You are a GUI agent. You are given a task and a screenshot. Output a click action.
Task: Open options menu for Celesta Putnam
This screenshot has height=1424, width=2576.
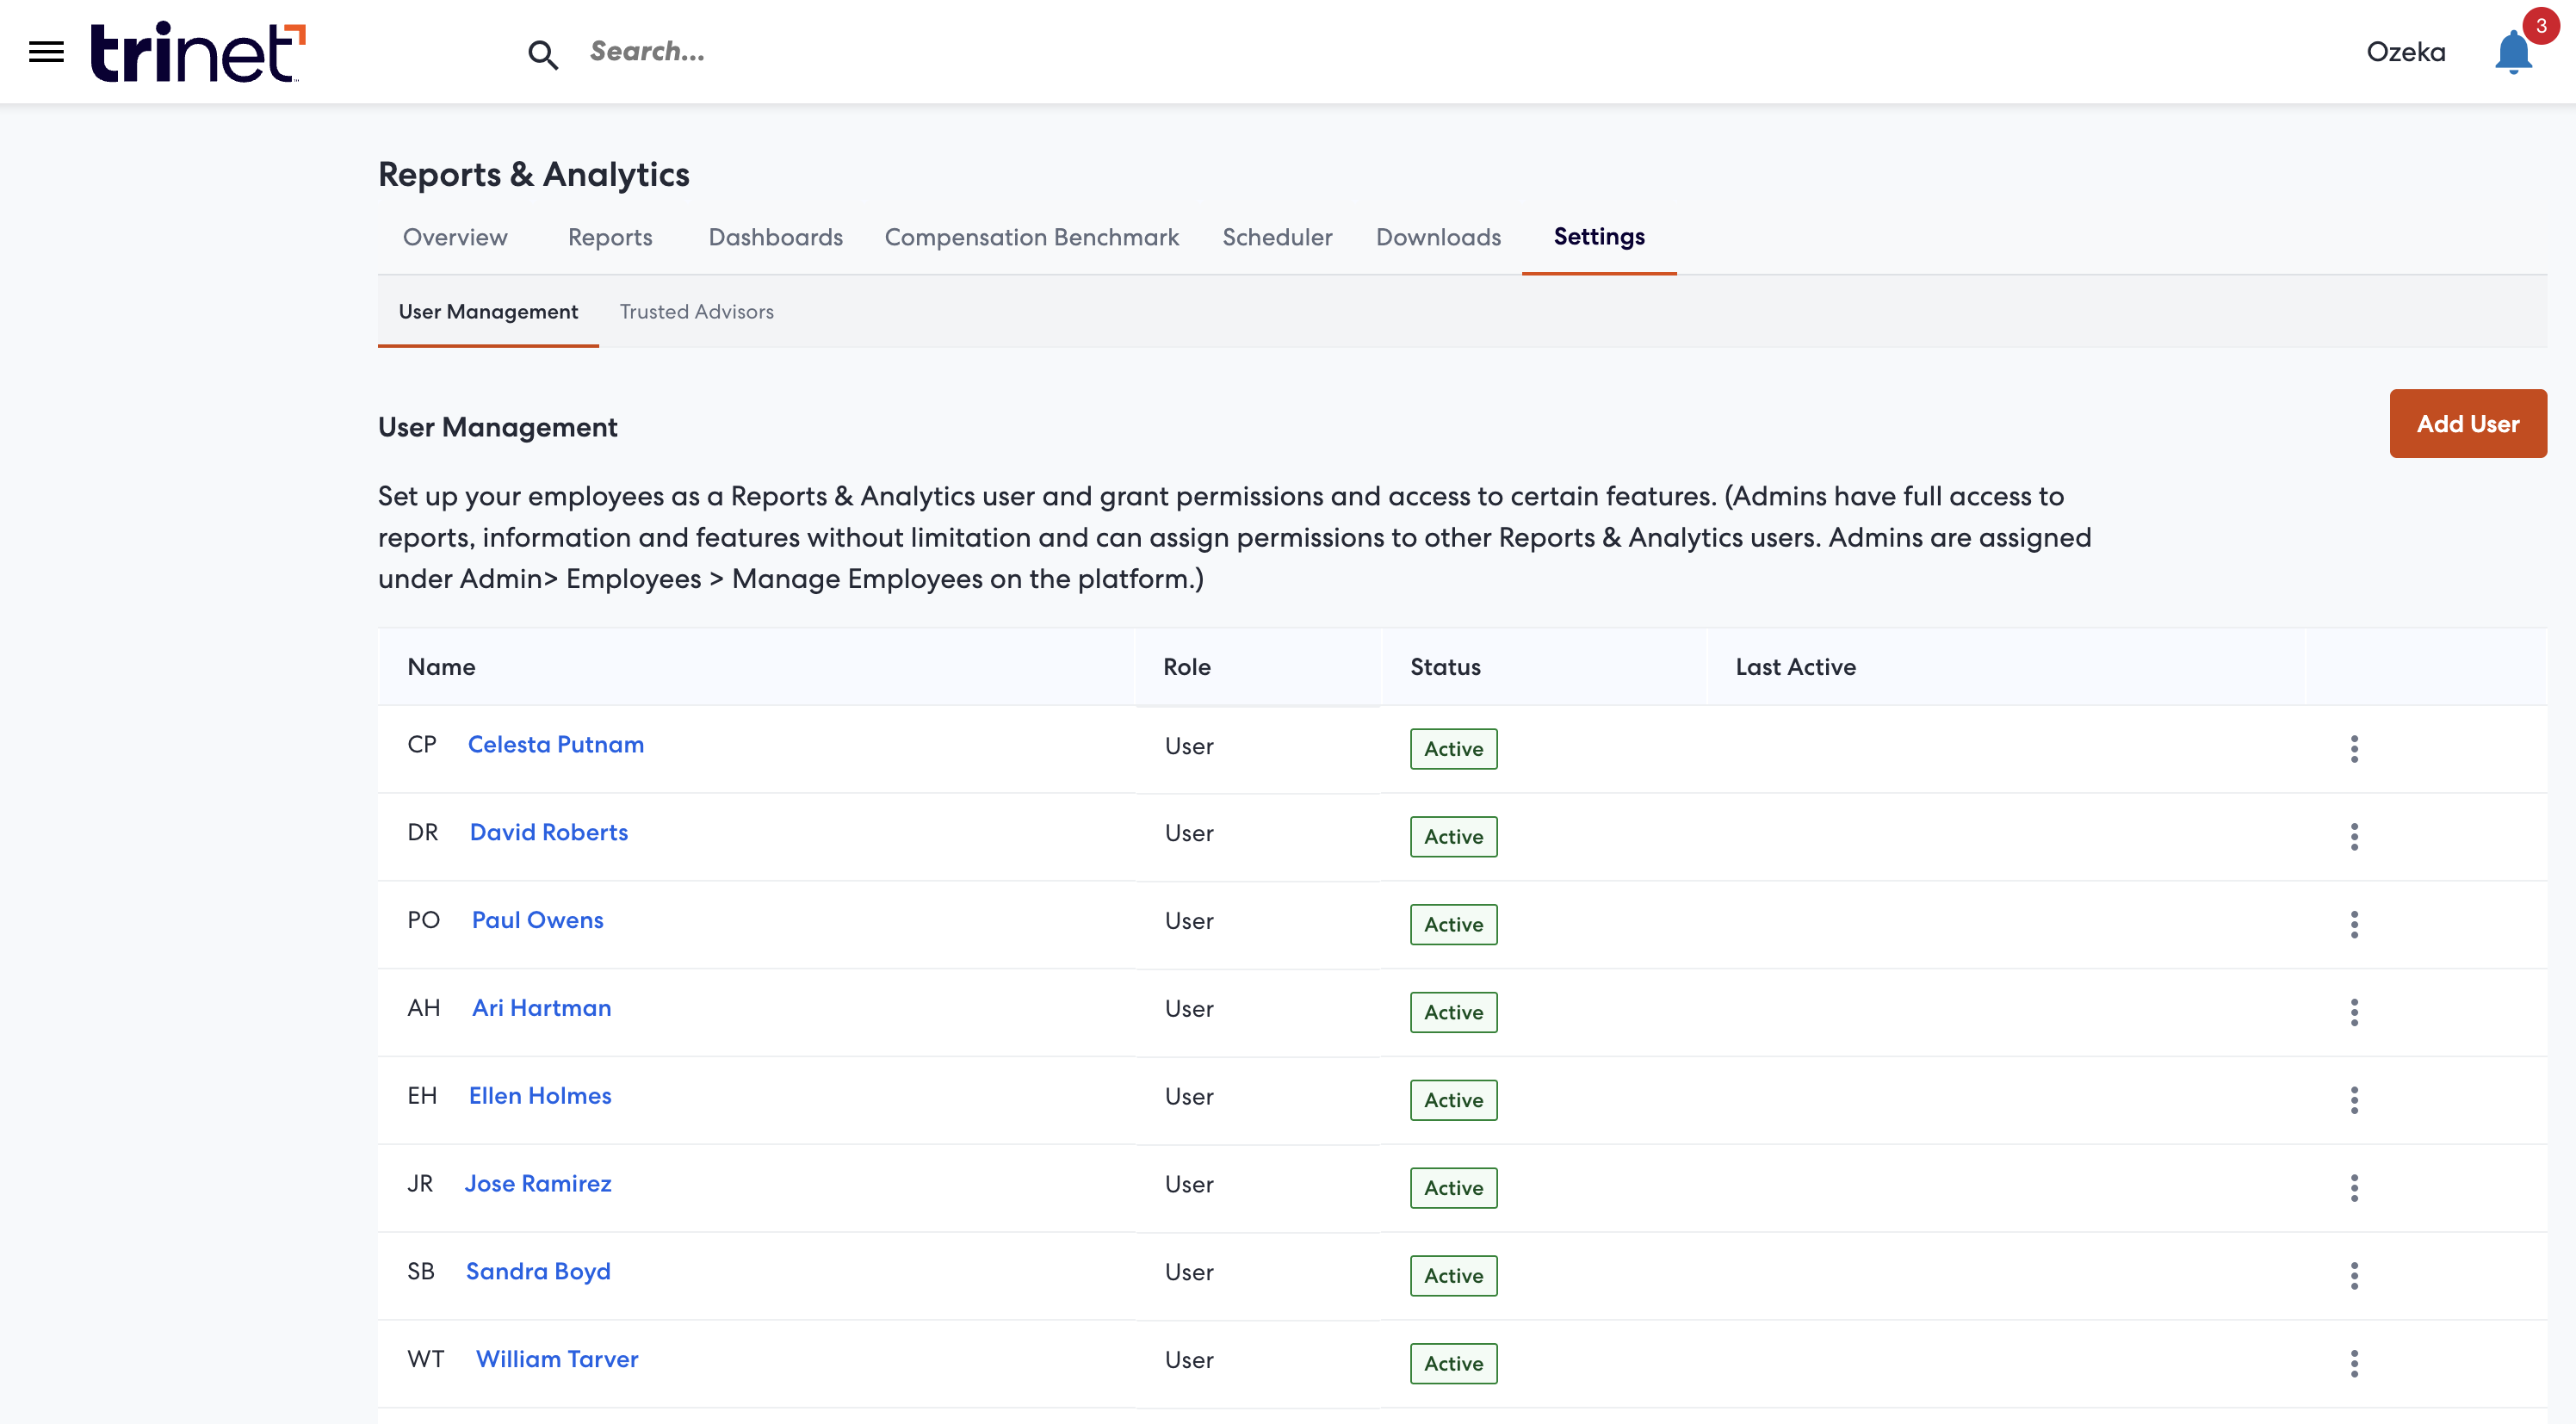(x=2354, y=749)
